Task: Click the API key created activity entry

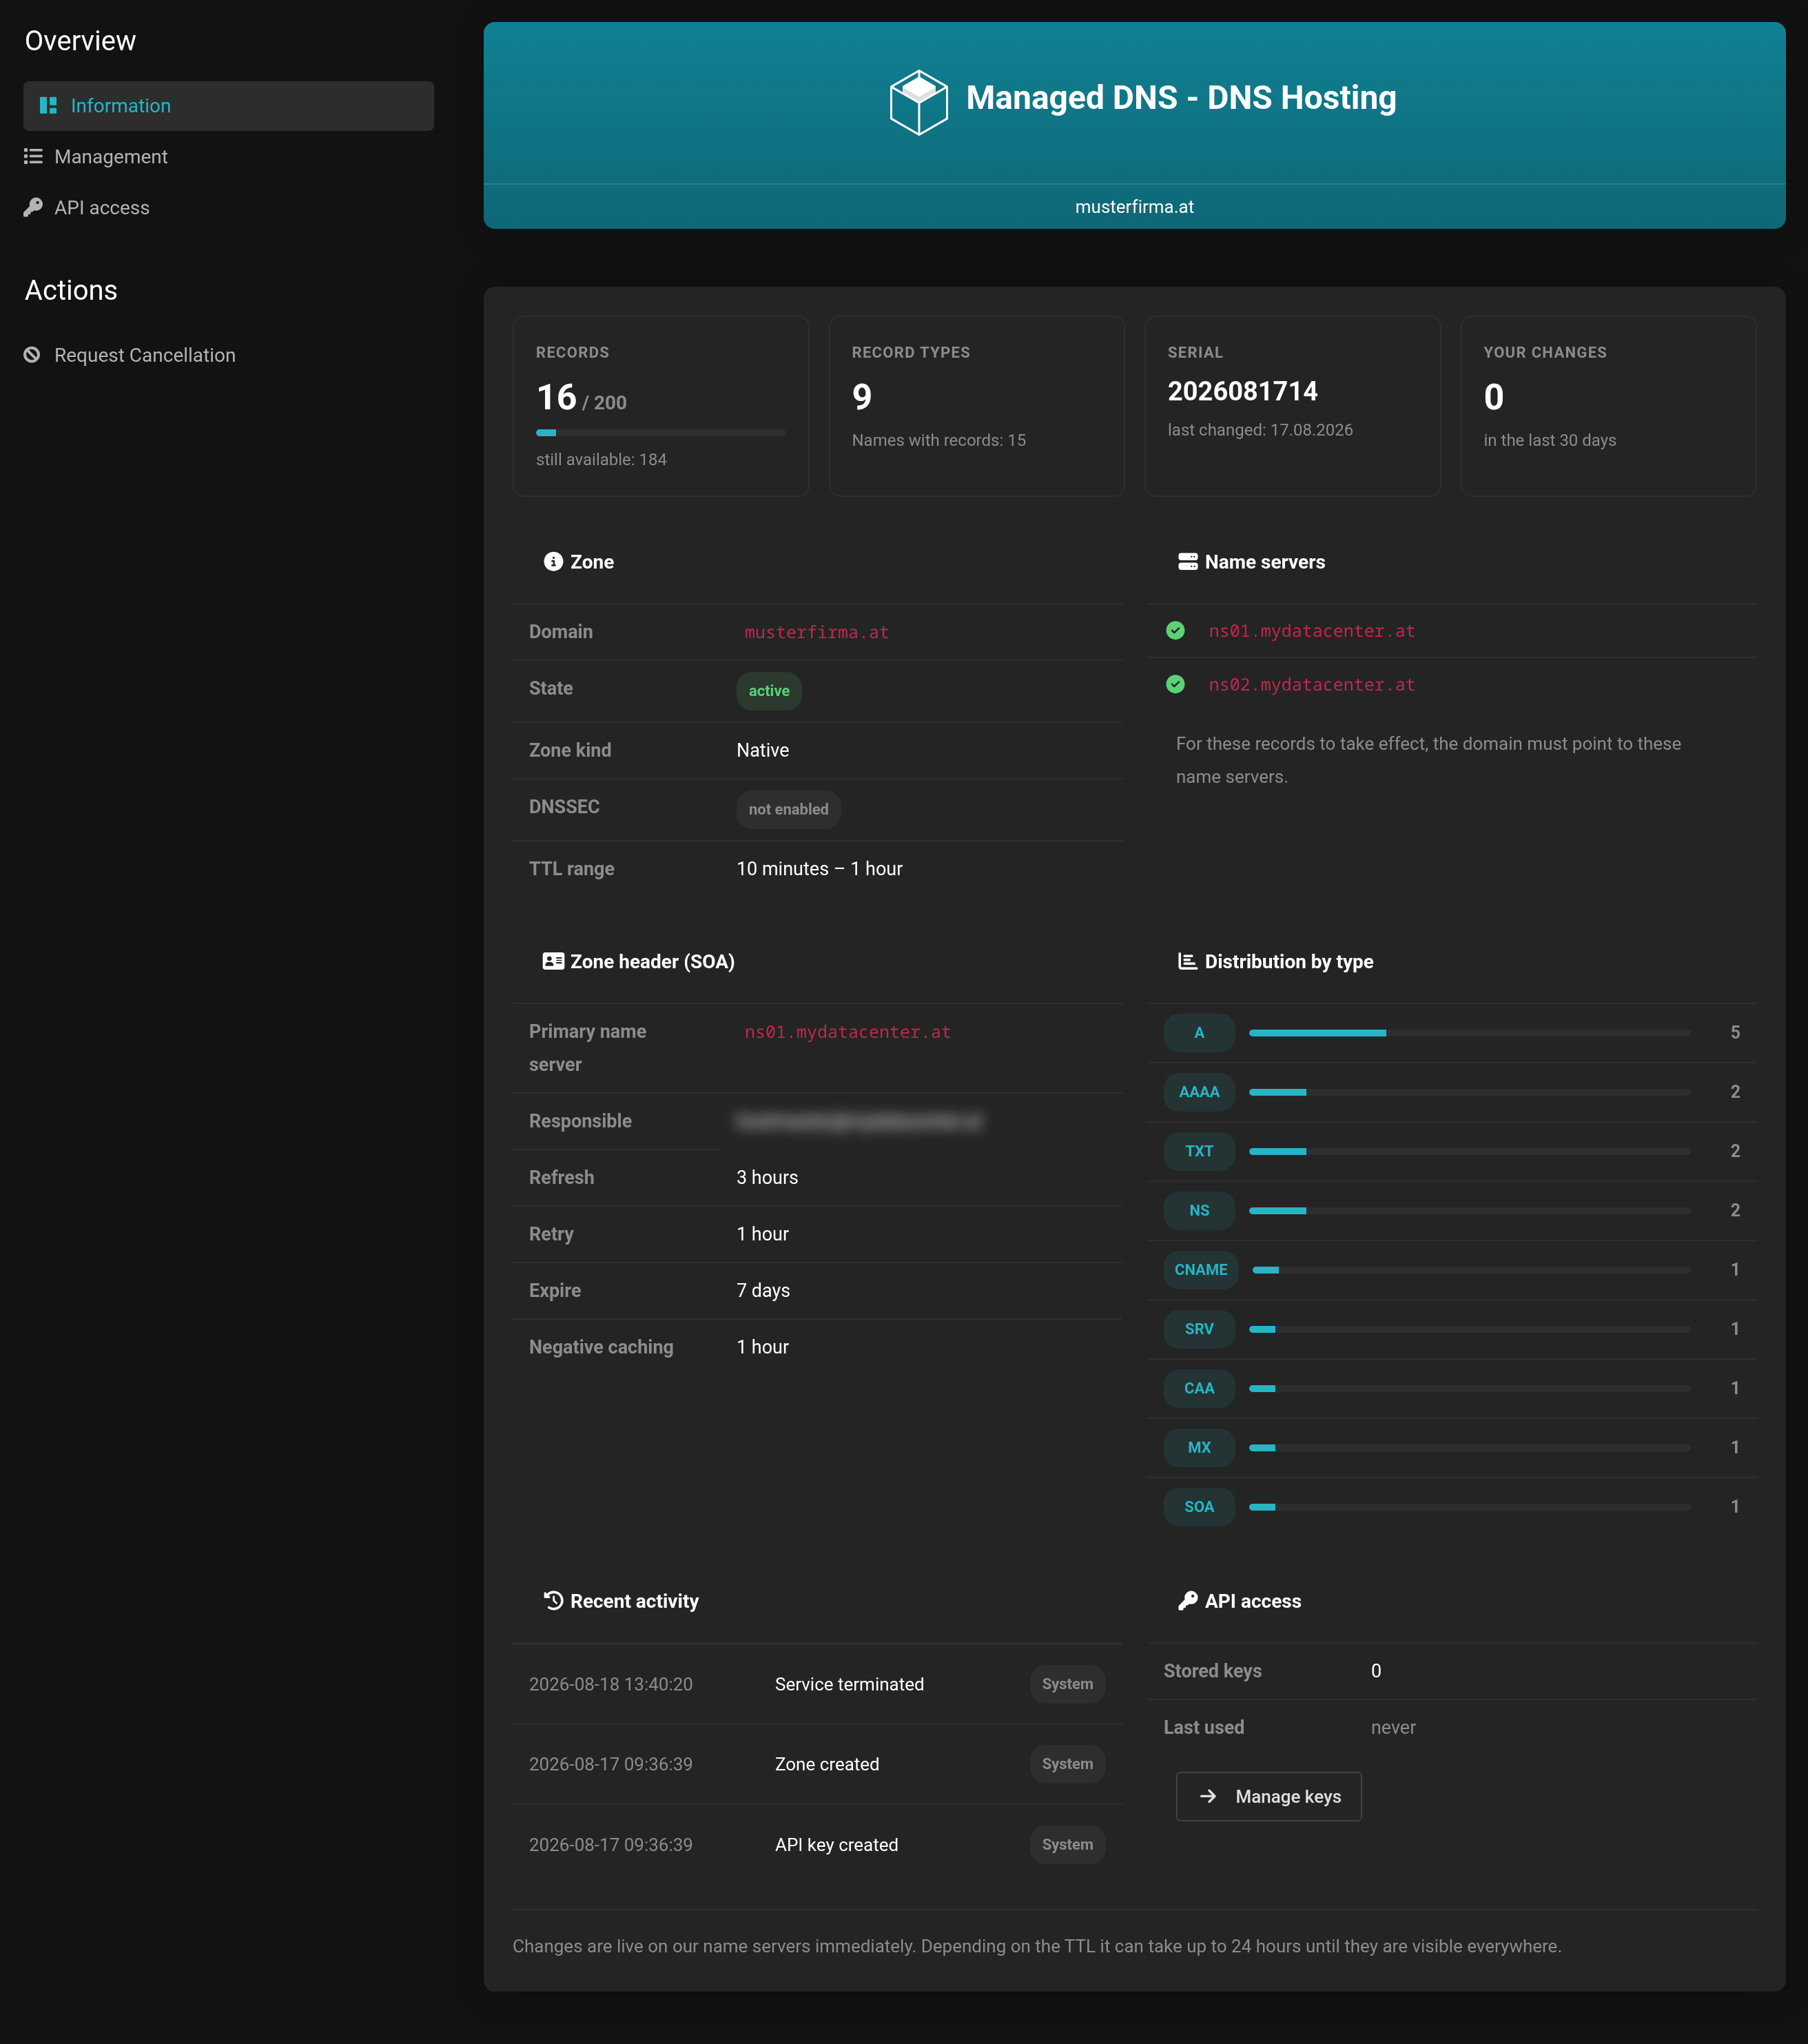Action: click(817, 1845)
